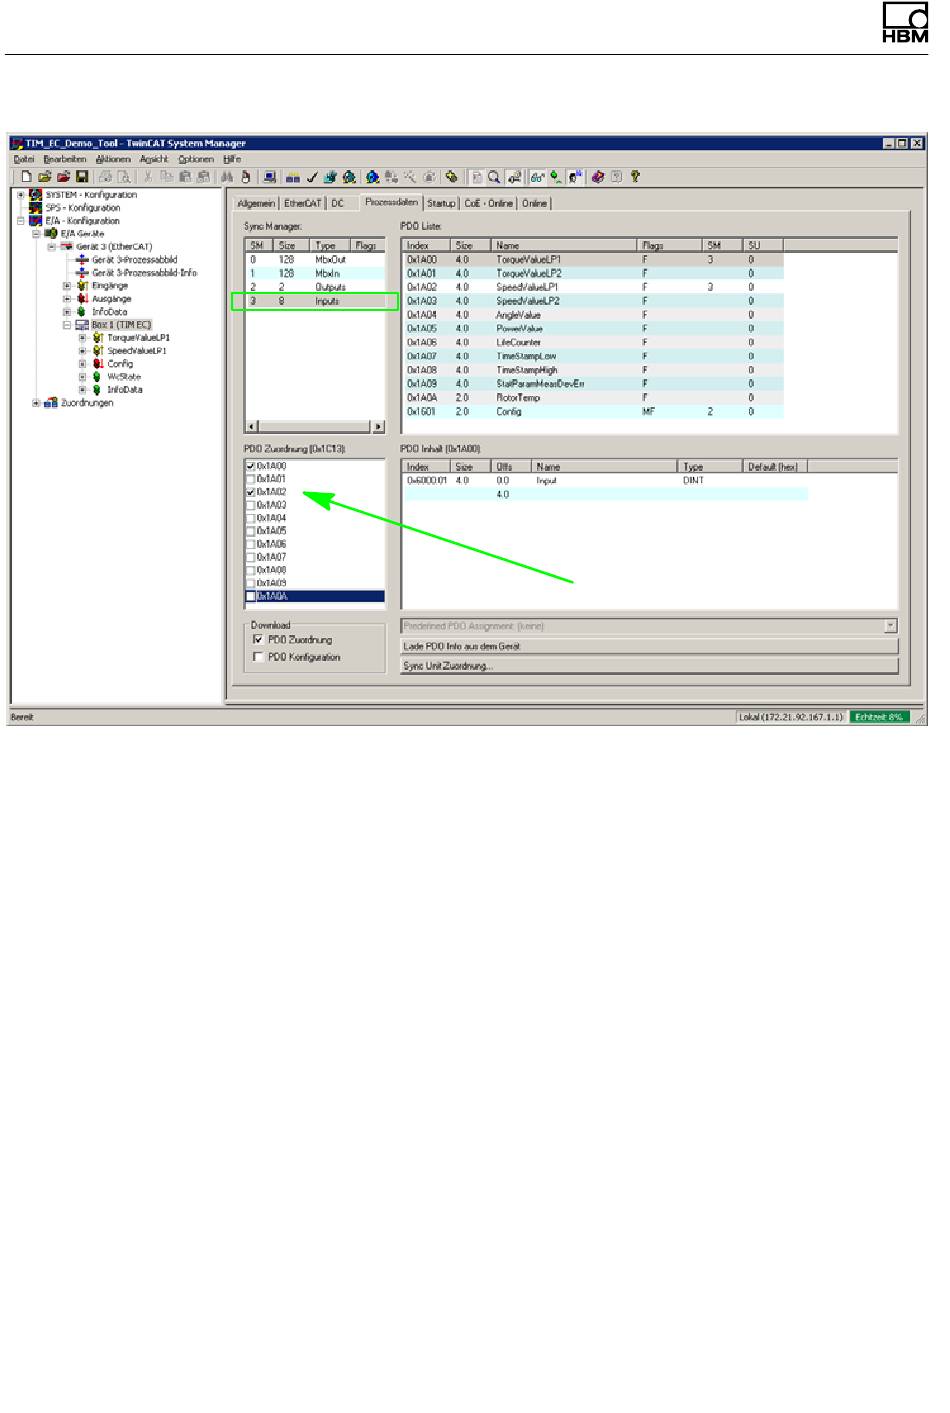Select the AngleValue row in PDO Liste

coord(593,315)
